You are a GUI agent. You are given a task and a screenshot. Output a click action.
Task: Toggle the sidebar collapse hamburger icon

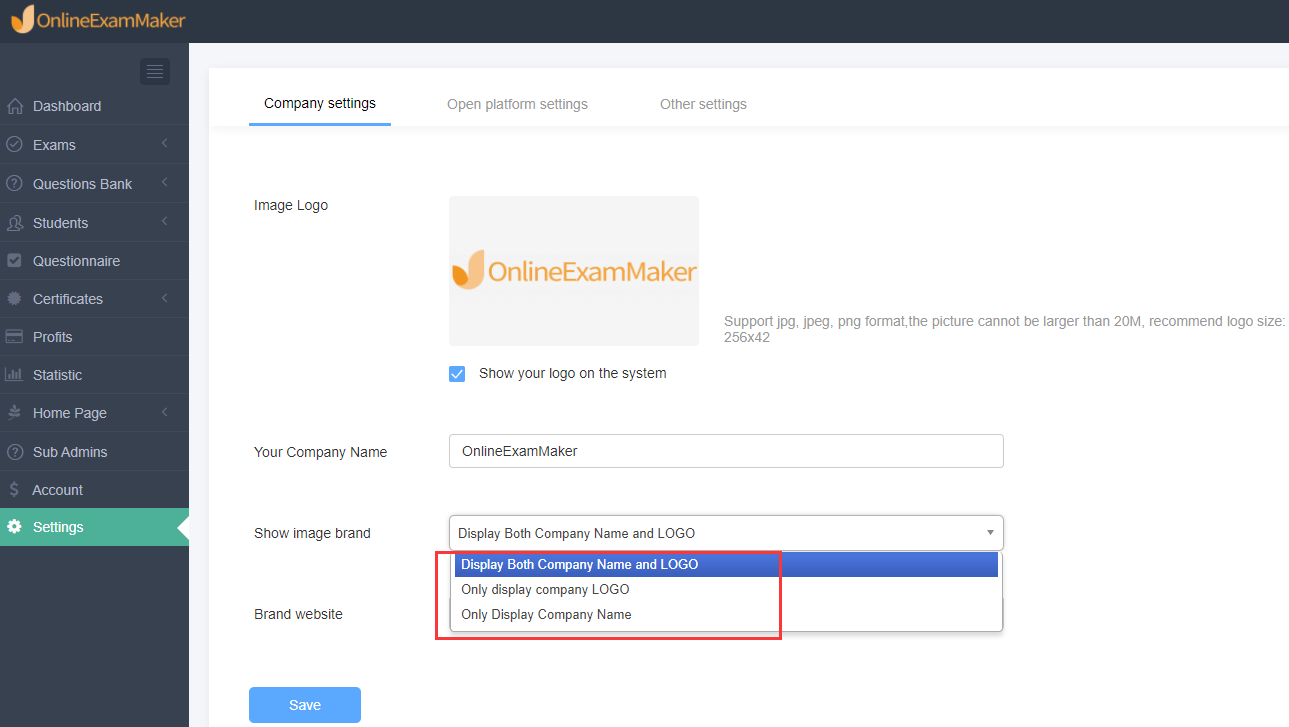[x=154, y=71]
